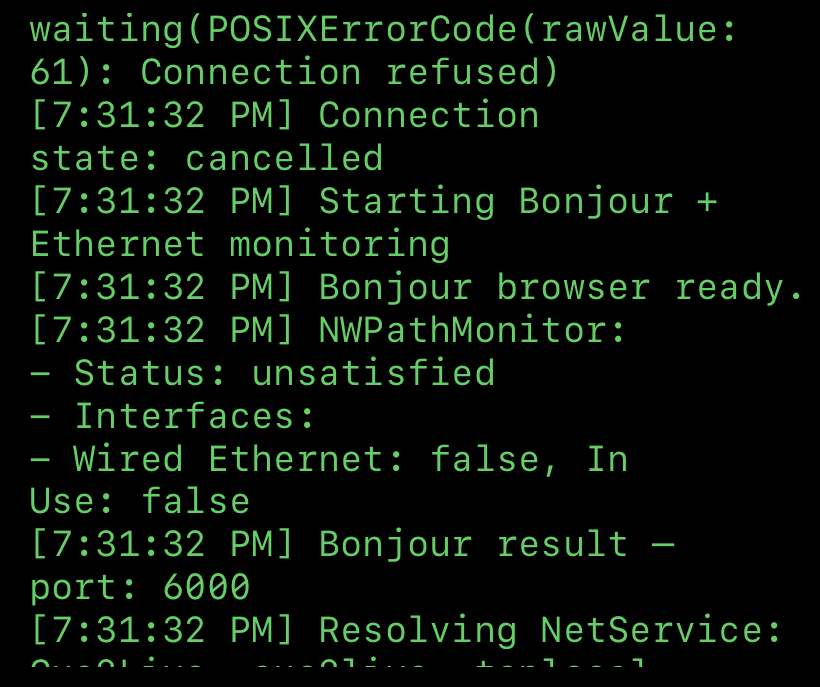Click the 'Starting Bonjour + Ethernet monitoring' line
The width and height of the screenshot is (820, 687).
click(x=373, y=223)
